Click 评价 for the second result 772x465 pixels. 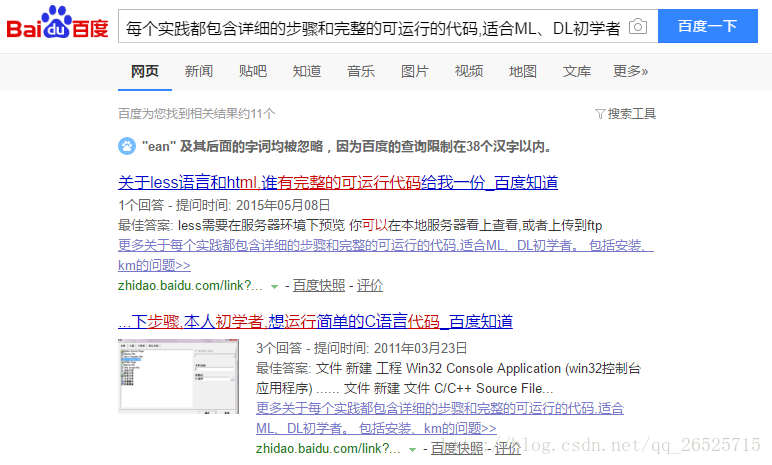coord(508,449)
